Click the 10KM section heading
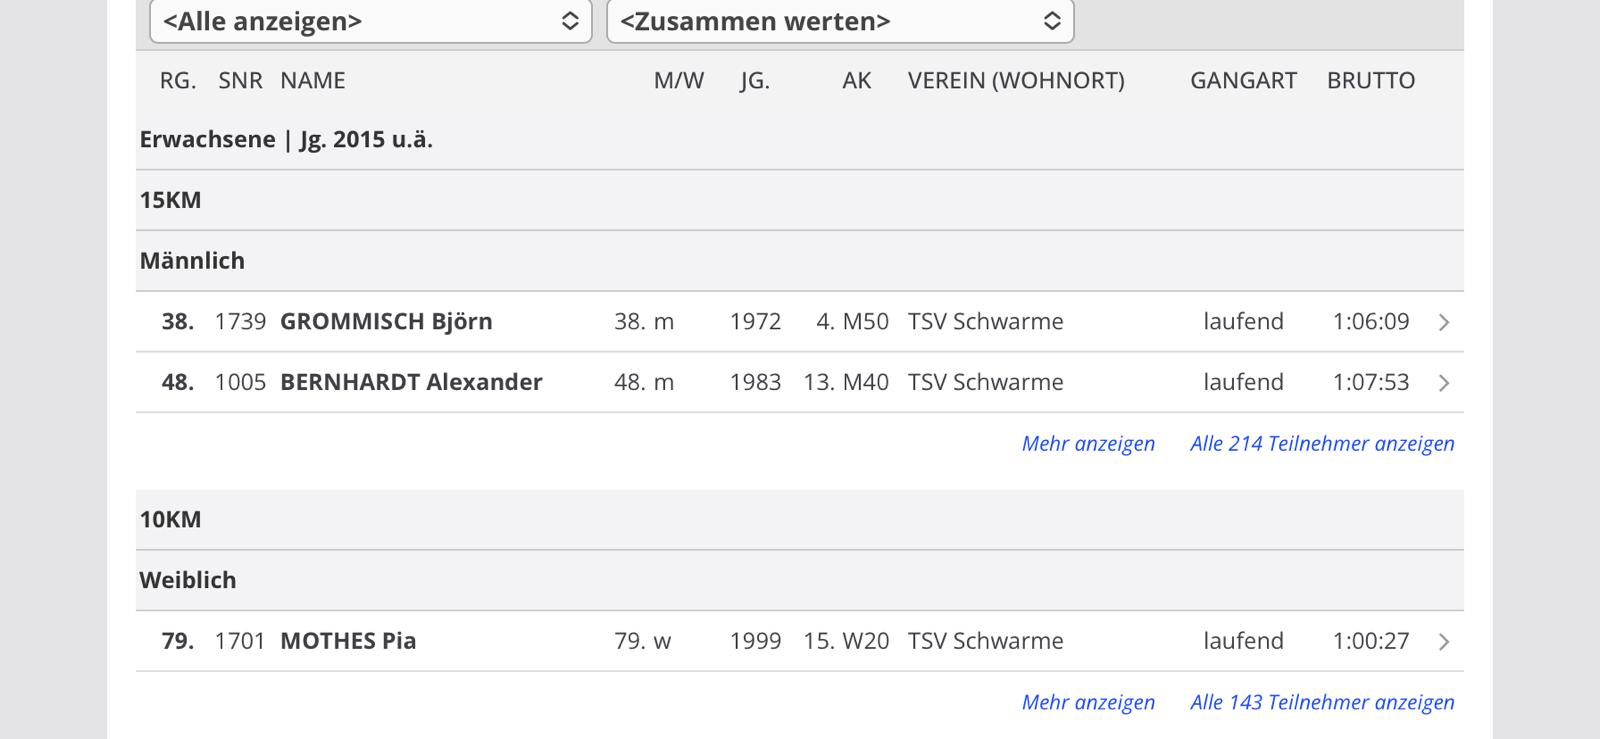Viewport: 1600px width, 739px height. 171,520
